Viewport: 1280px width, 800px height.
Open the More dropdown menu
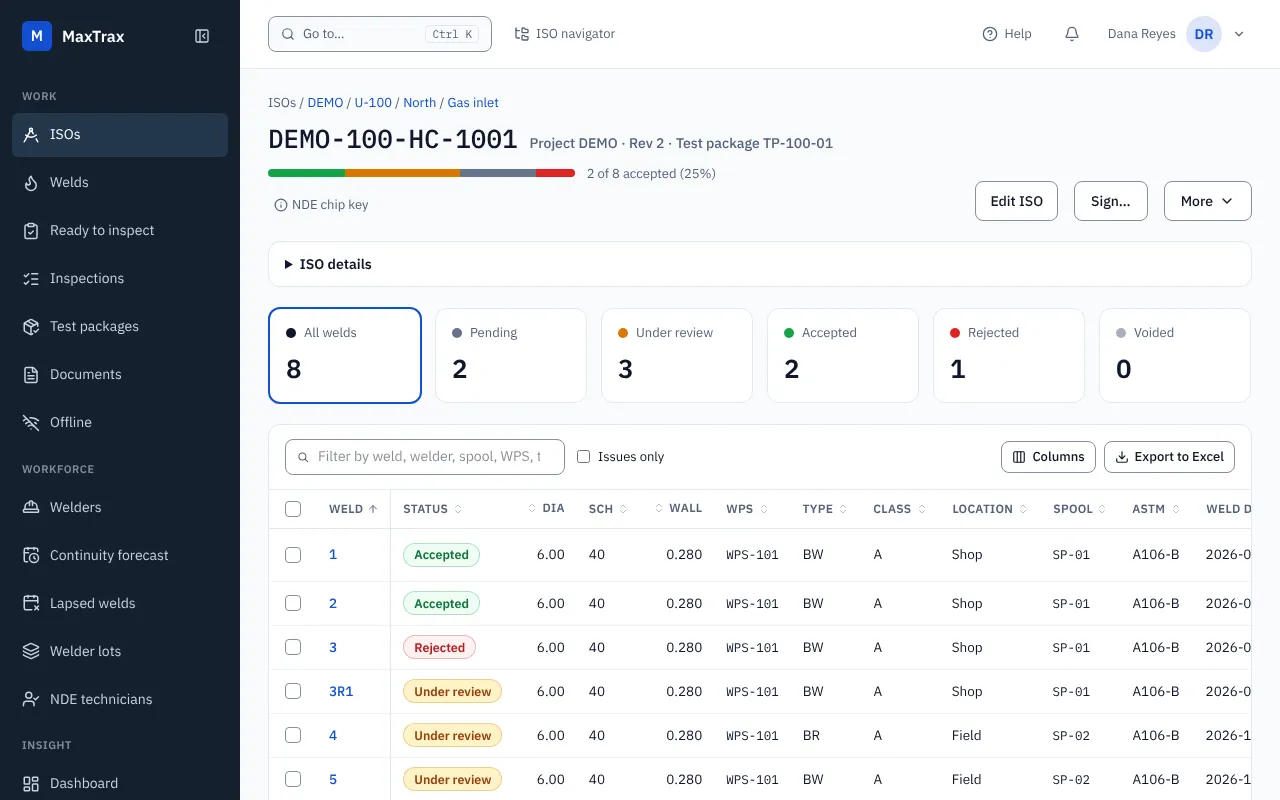click(1208, 201)
